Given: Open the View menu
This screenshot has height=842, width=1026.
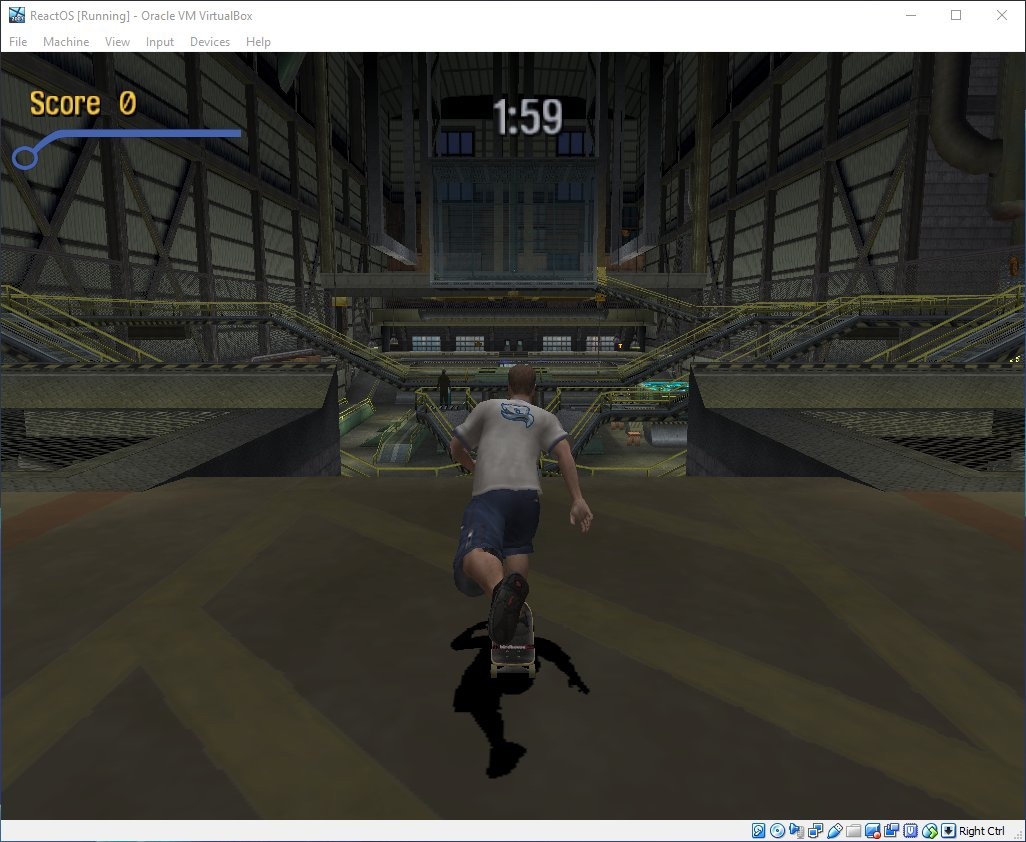Looking at the screenshot, I should click(117, 42).
